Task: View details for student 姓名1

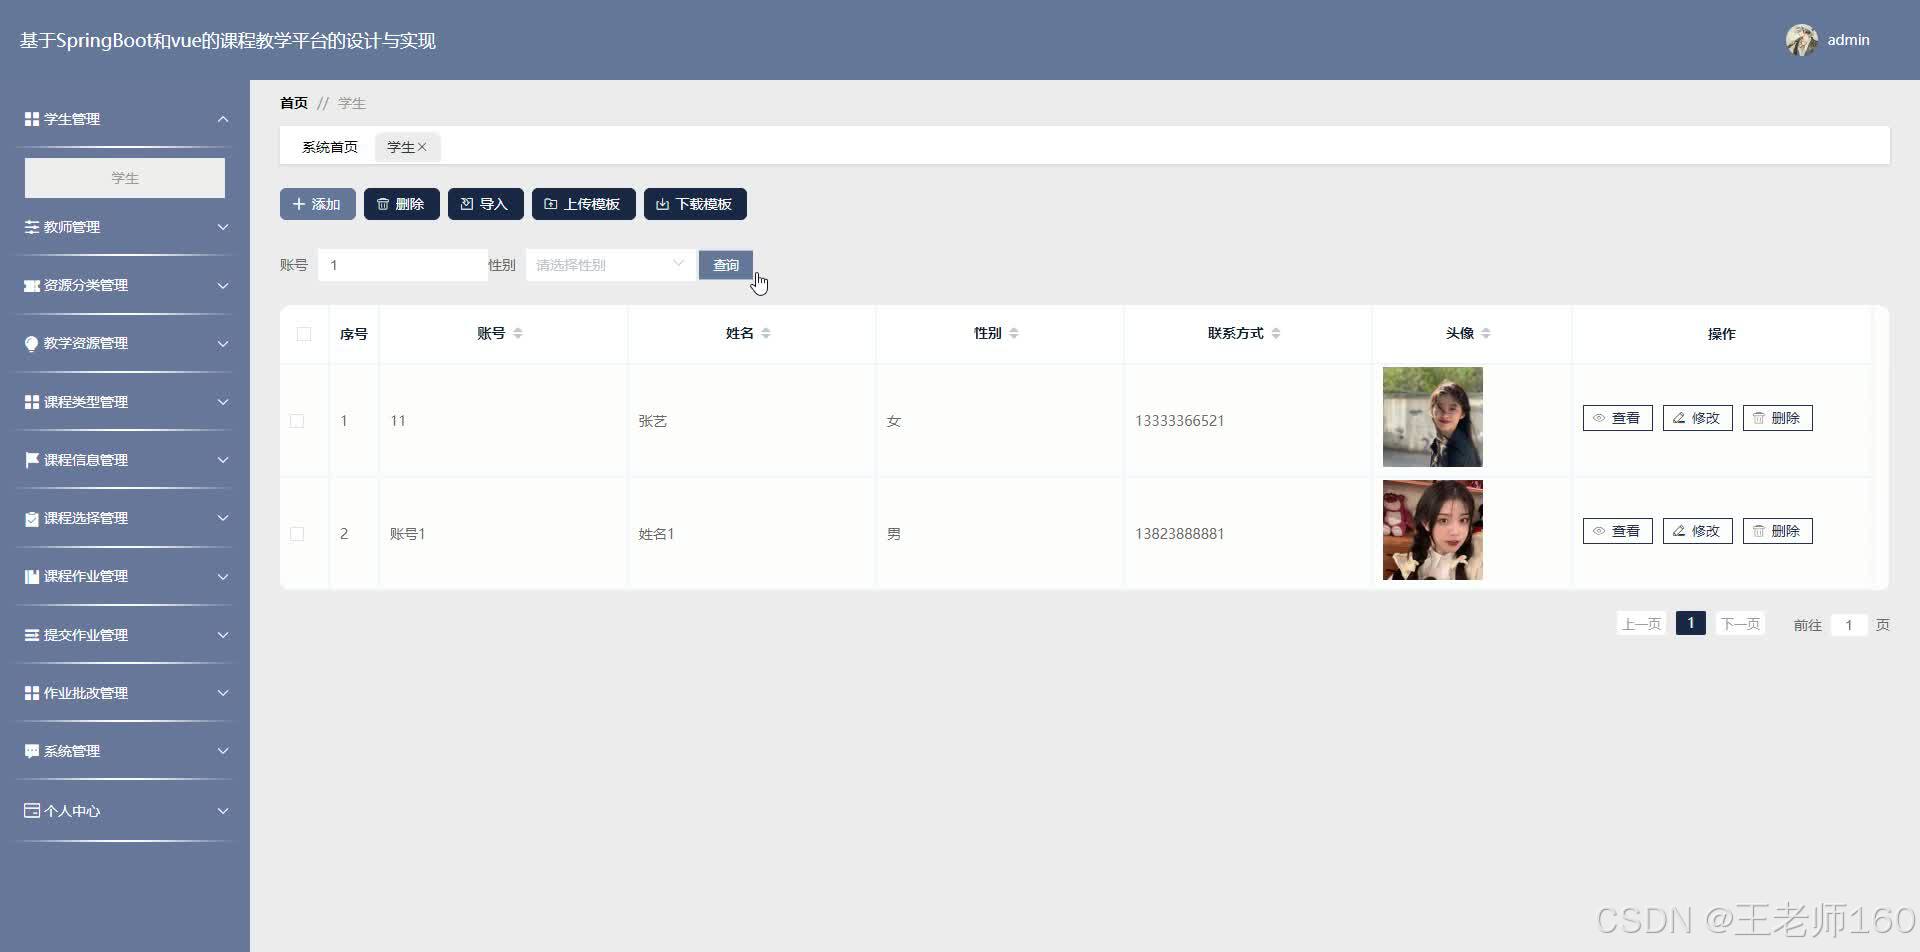Action: (x=1618, y=531)
